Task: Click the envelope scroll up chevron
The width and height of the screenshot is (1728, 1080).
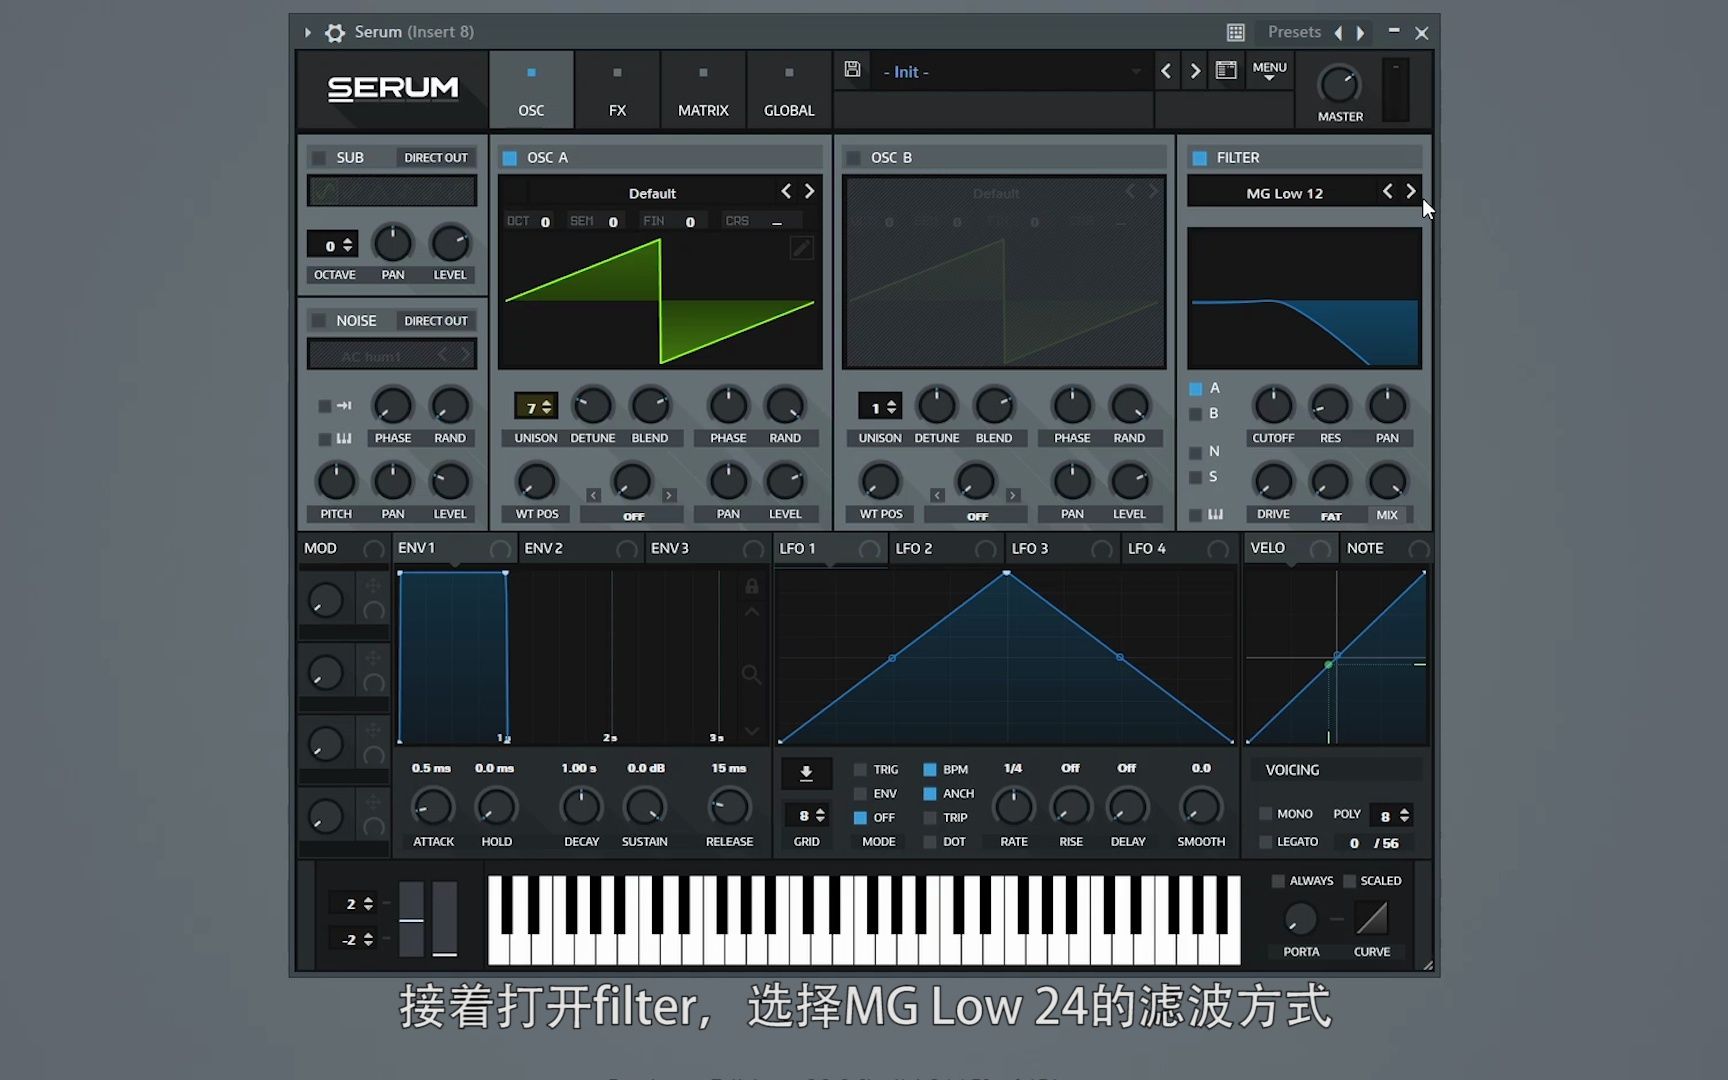Action: pyautogui.click(x=751, y=612)
